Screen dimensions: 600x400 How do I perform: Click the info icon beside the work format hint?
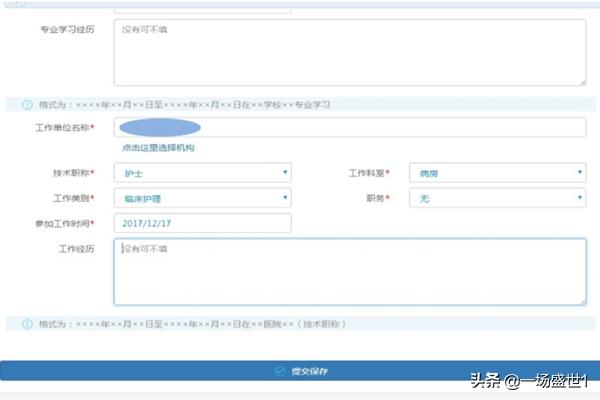click(28, 324)
